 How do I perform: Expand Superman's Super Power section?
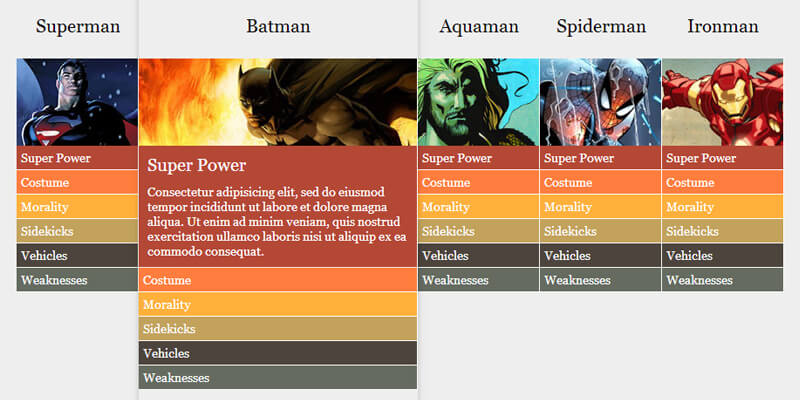click(x=77, y=158)
